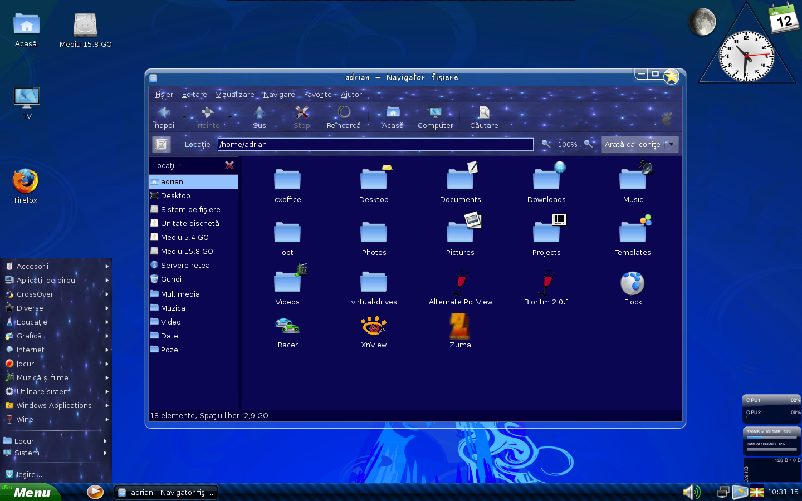The width and height of the screenshot is (802, 501).
Task: Toggle the text location bar icon
Action: click(161, 145)
